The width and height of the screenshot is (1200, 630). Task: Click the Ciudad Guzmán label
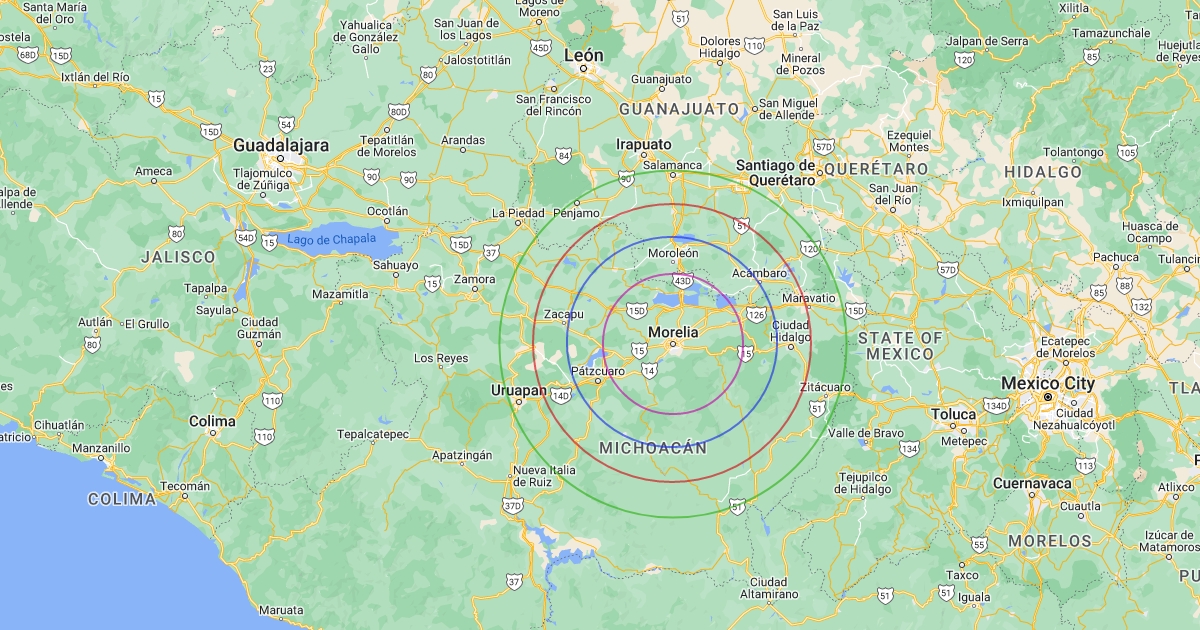259,329
